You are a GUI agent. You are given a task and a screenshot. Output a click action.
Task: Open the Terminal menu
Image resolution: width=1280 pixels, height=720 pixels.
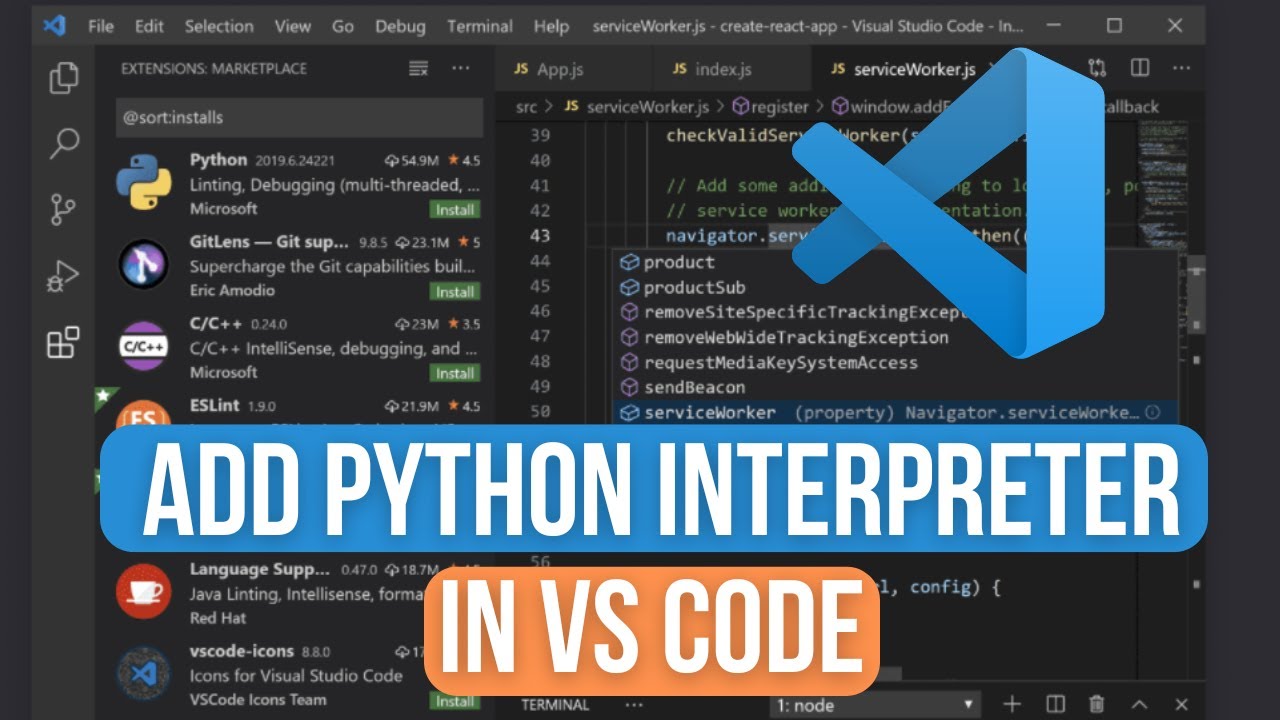coord(480,26)
